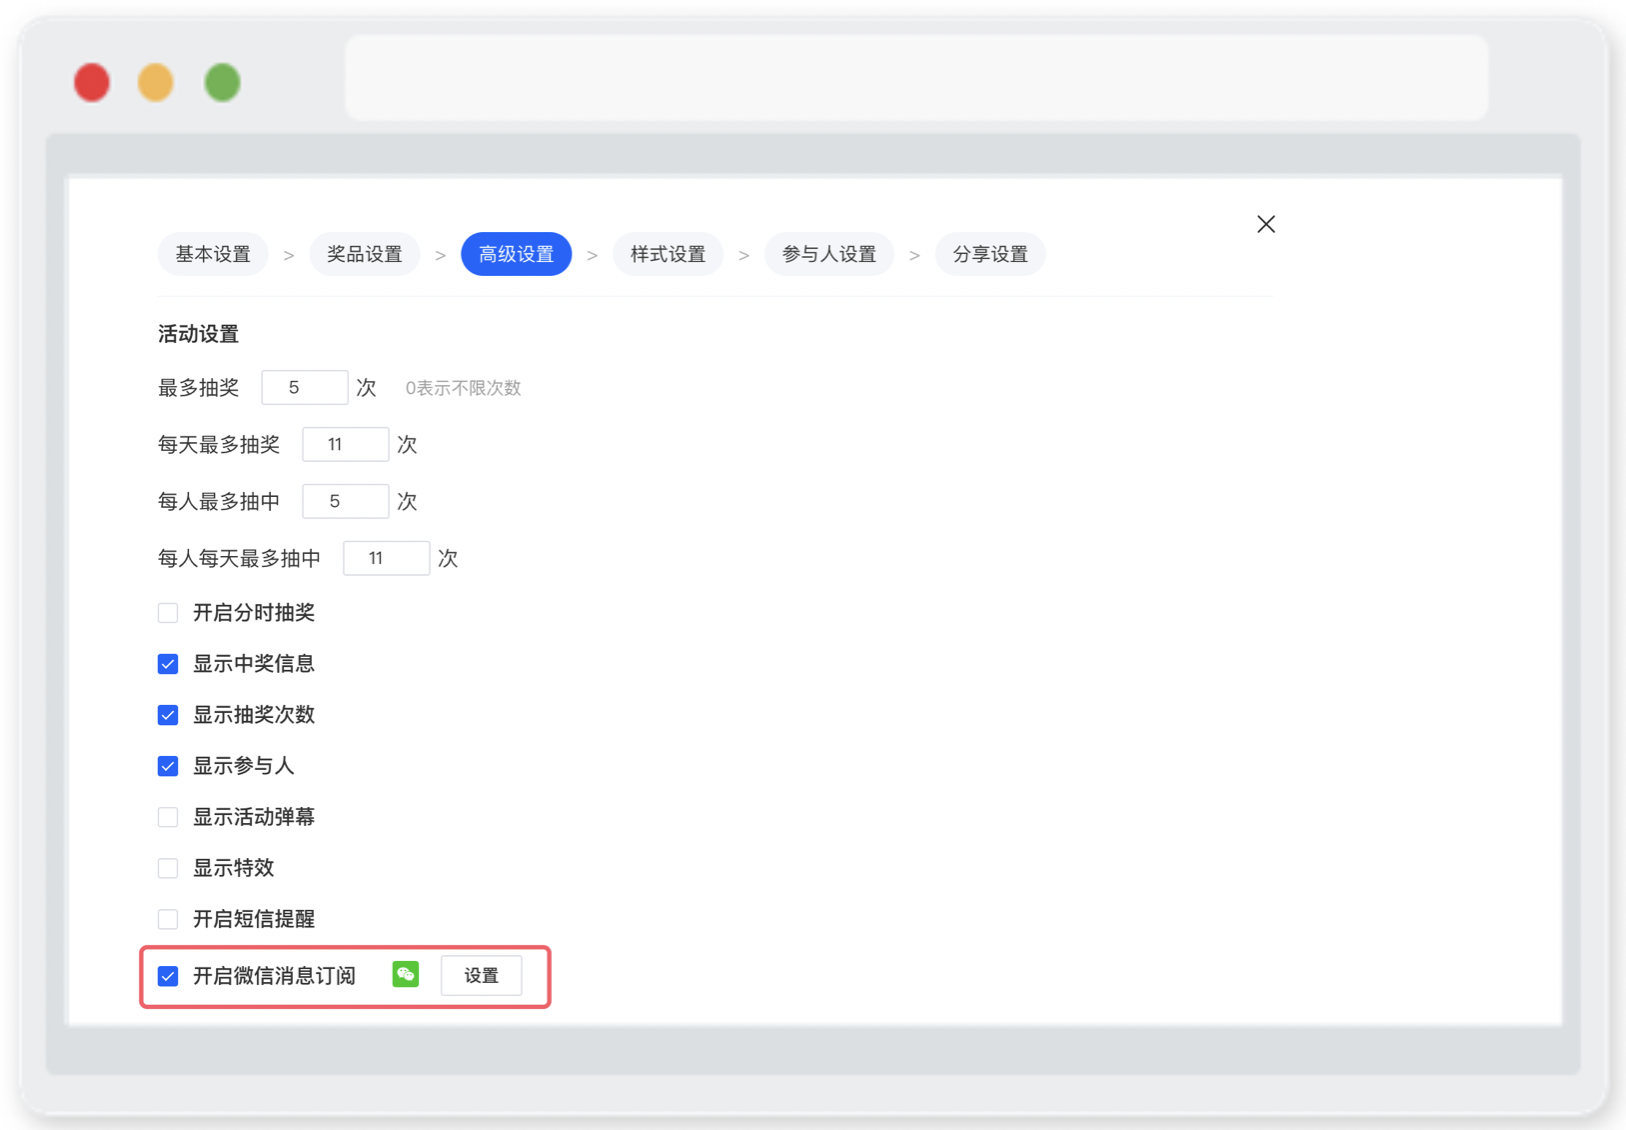1626x1130 pixels.
Task: Enable 显示活动弹幕 checkbox
Action: [168, 817]
